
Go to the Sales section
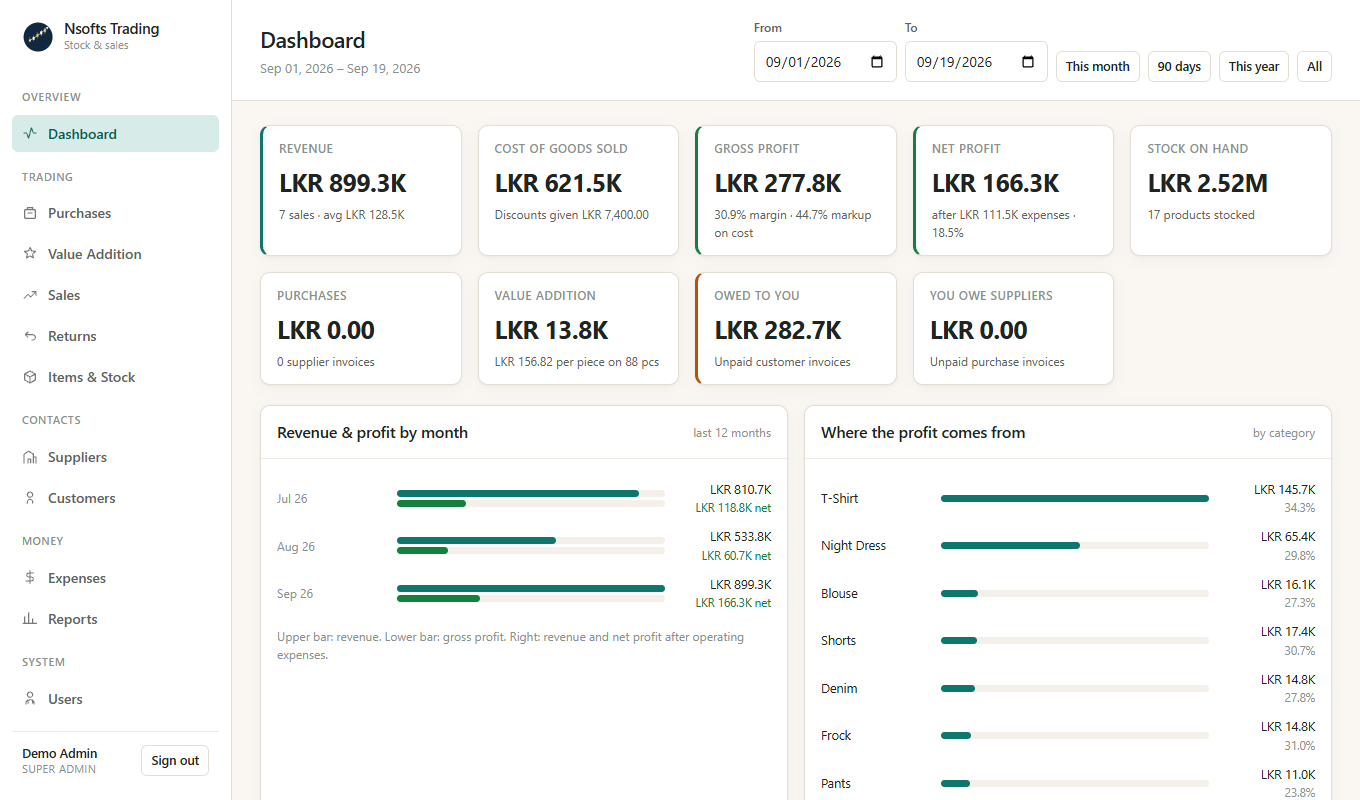(115, 295)
